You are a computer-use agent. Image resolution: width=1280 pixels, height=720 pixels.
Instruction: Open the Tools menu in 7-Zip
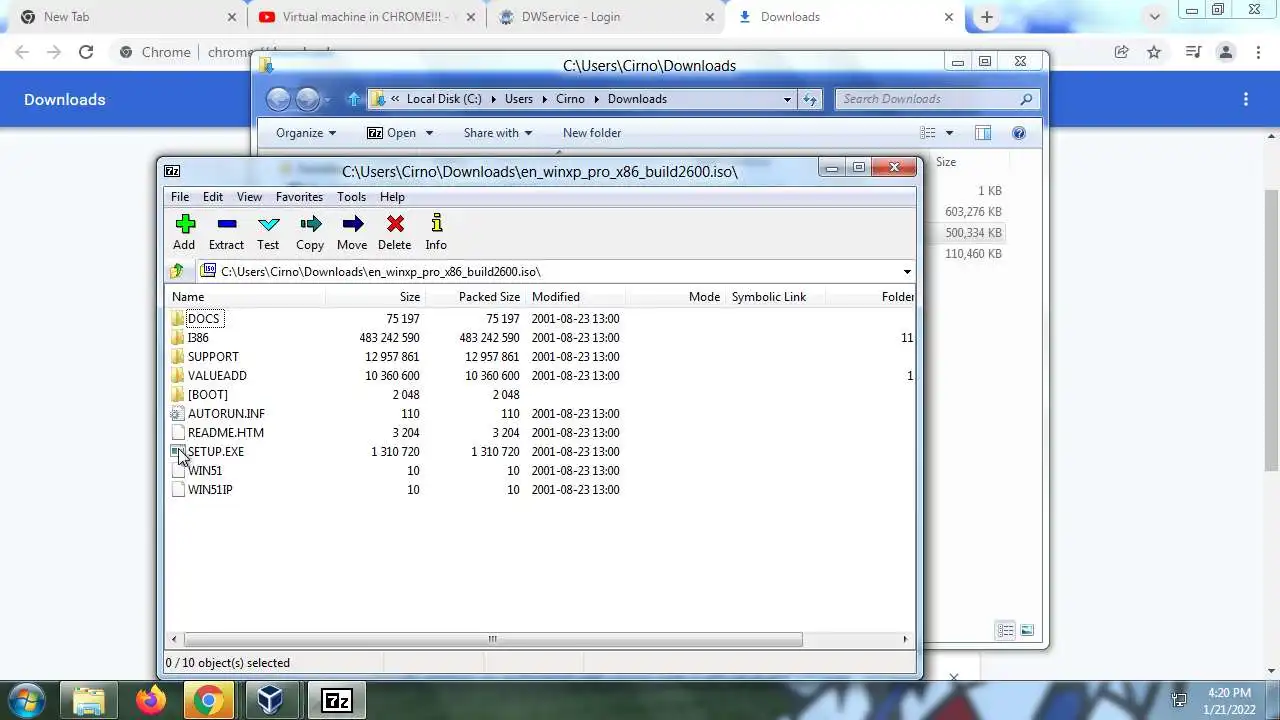coord(351,197)
